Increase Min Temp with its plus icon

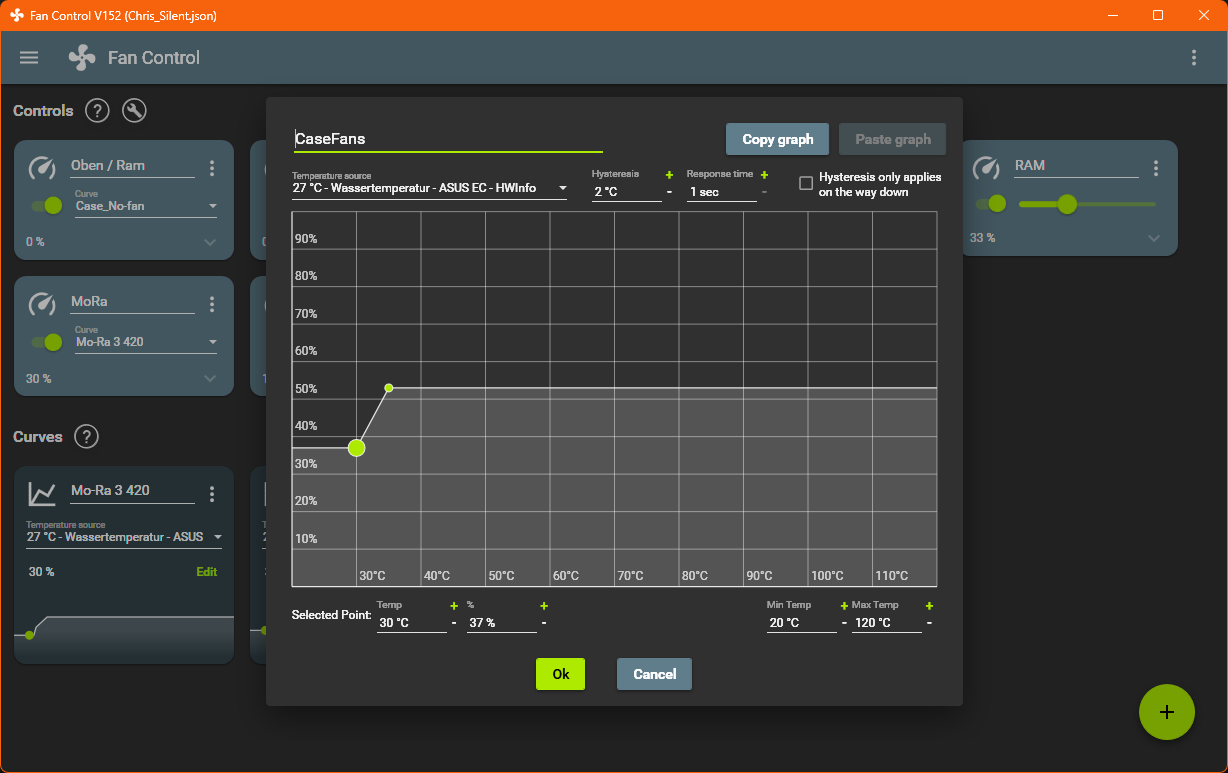tap(844, 606)
